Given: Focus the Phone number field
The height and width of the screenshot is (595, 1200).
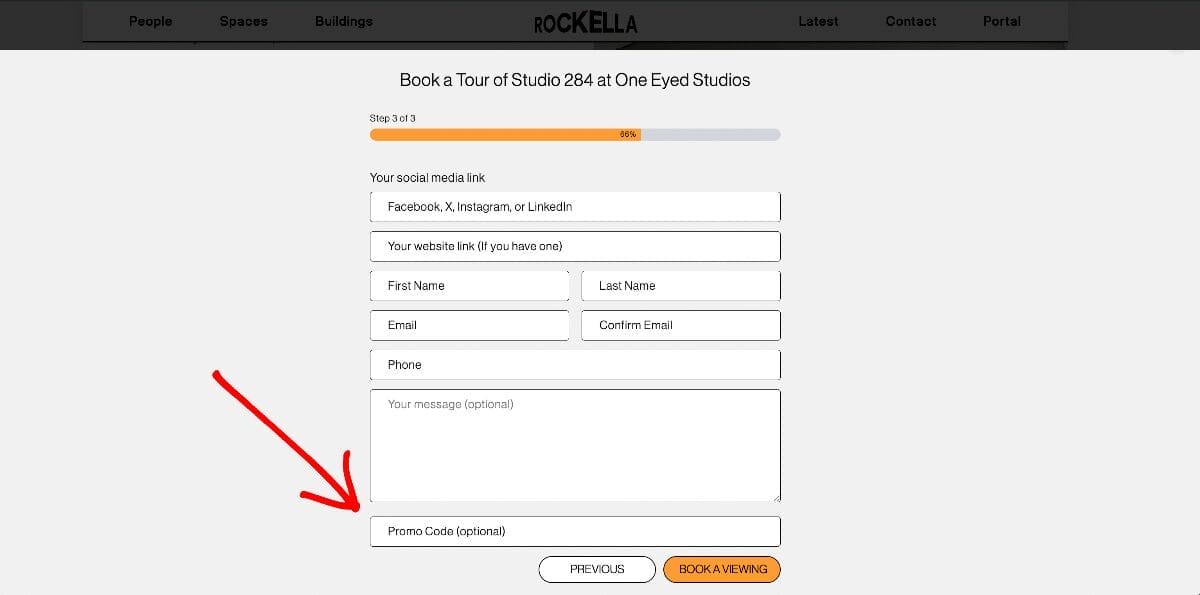Looking at the screenshot, I should [x=575, y=365].
